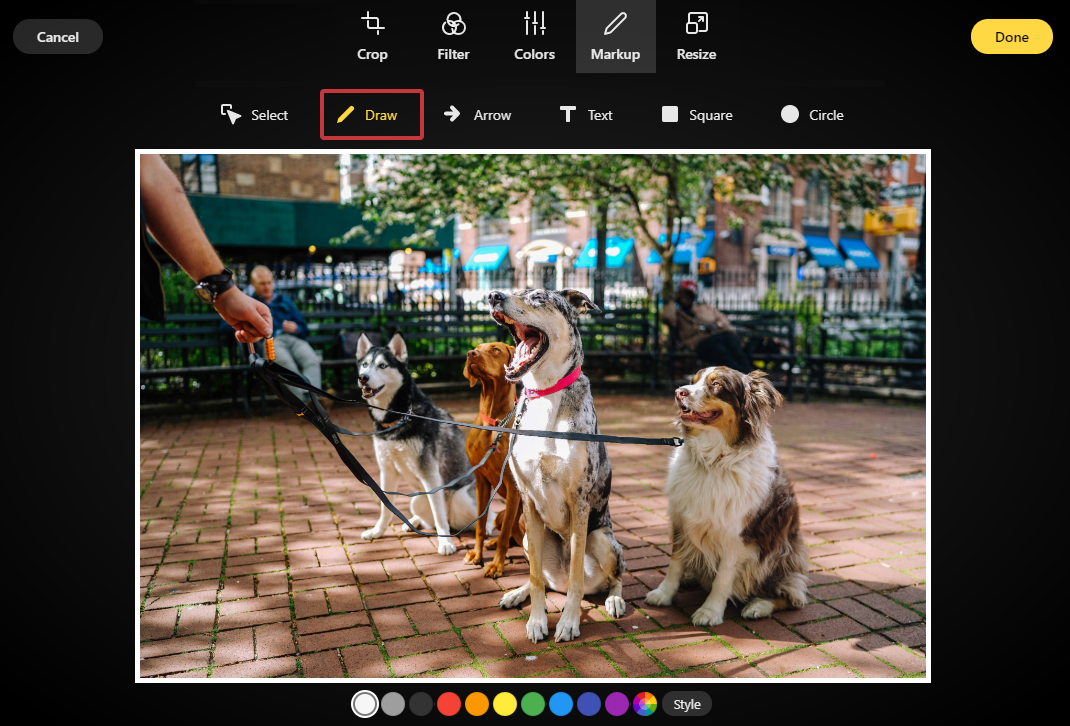Choose the Square shape tool
Viewport: 1070px width, 726px height.
[x=697, y=115]
